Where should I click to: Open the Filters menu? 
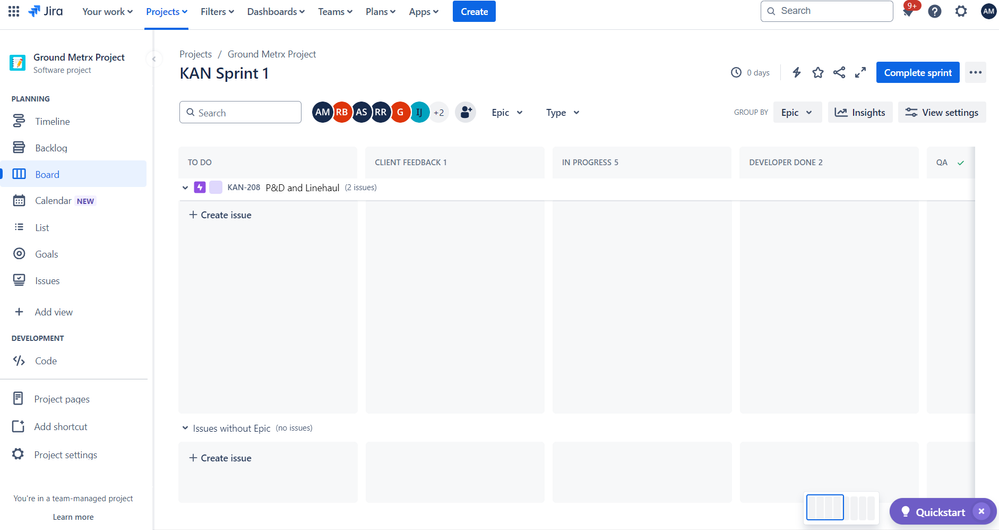click(217, 11)
